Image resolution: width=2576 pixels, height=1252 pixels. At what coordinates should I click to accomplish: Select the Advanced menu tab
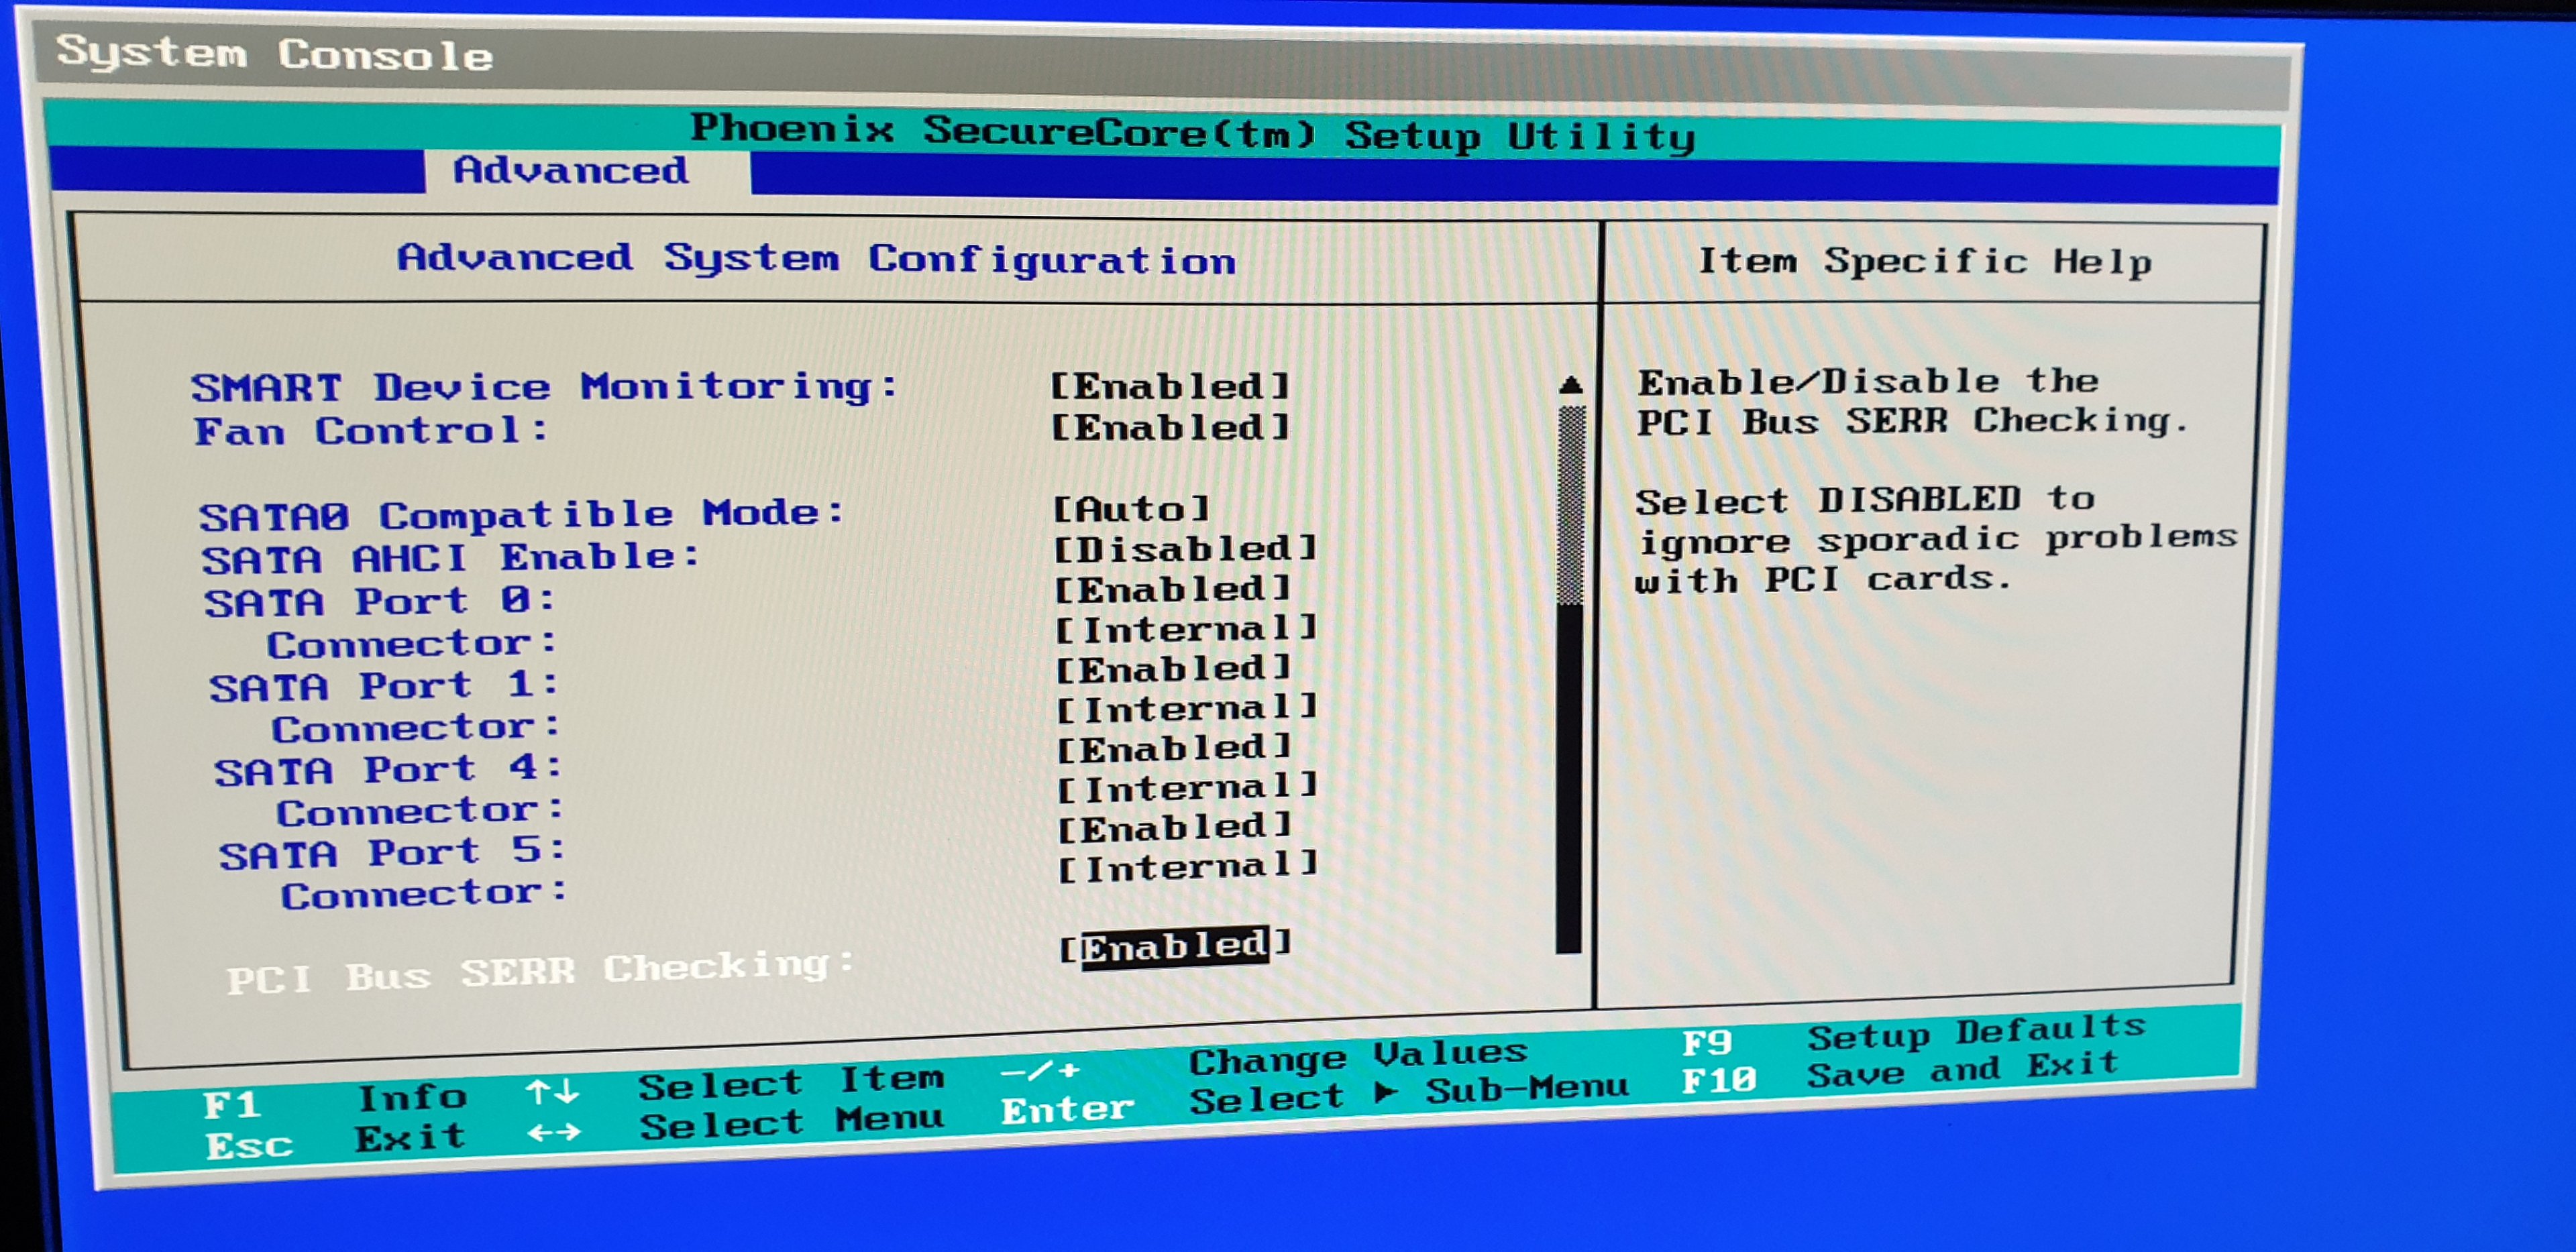571,170
